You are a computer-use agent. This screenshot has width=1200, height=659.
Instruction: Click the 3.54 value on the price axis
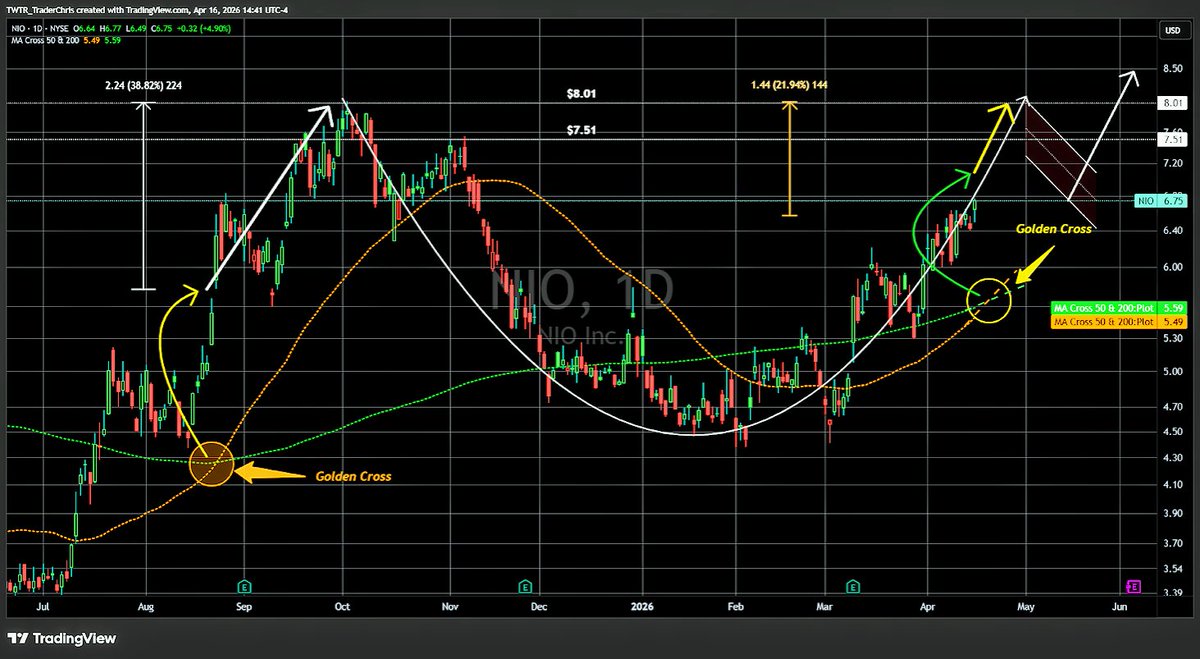coord(1172,568)
